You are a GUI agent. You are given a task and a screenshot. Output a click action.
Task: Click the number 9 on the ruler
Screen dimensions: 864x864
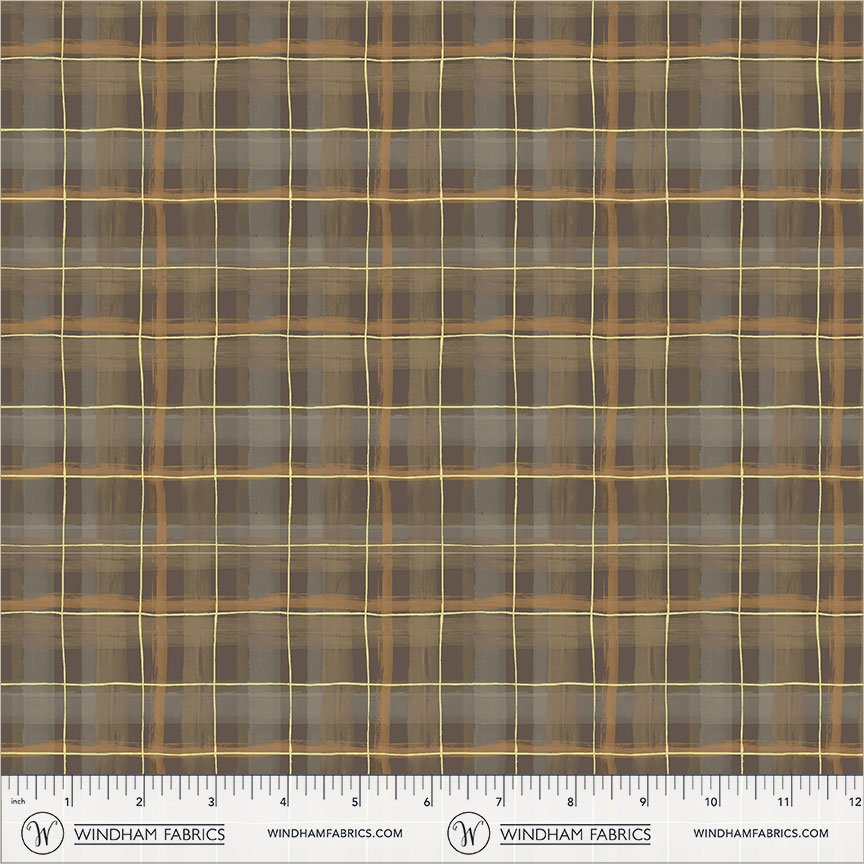coord(643,802)
